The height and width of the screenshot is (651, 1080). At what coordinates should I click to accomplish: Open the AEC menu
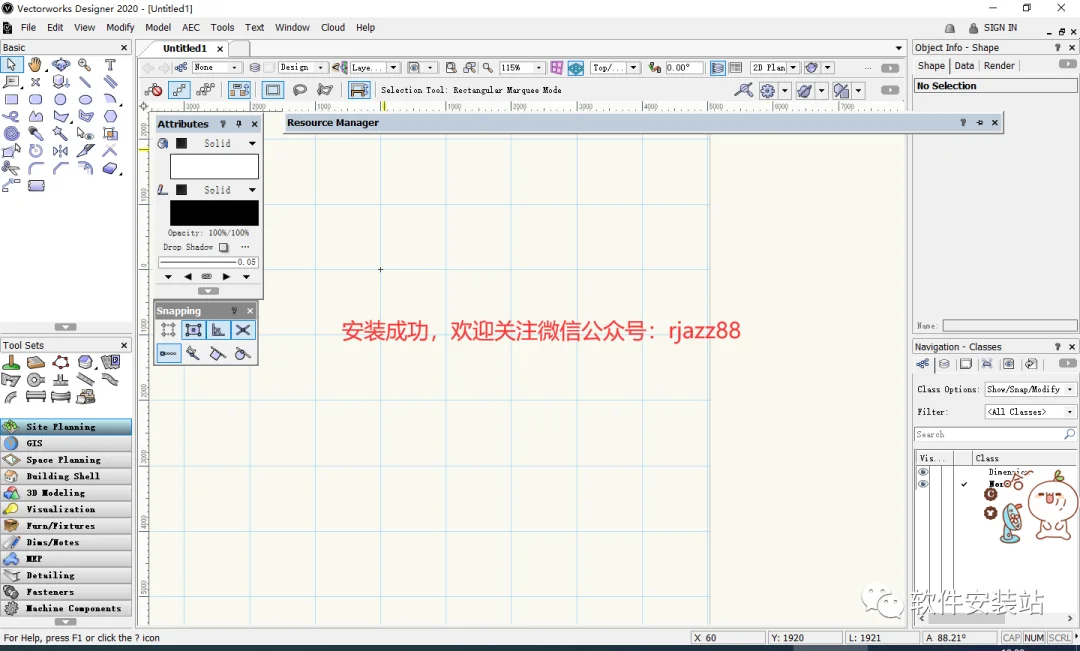click(191, 28)
